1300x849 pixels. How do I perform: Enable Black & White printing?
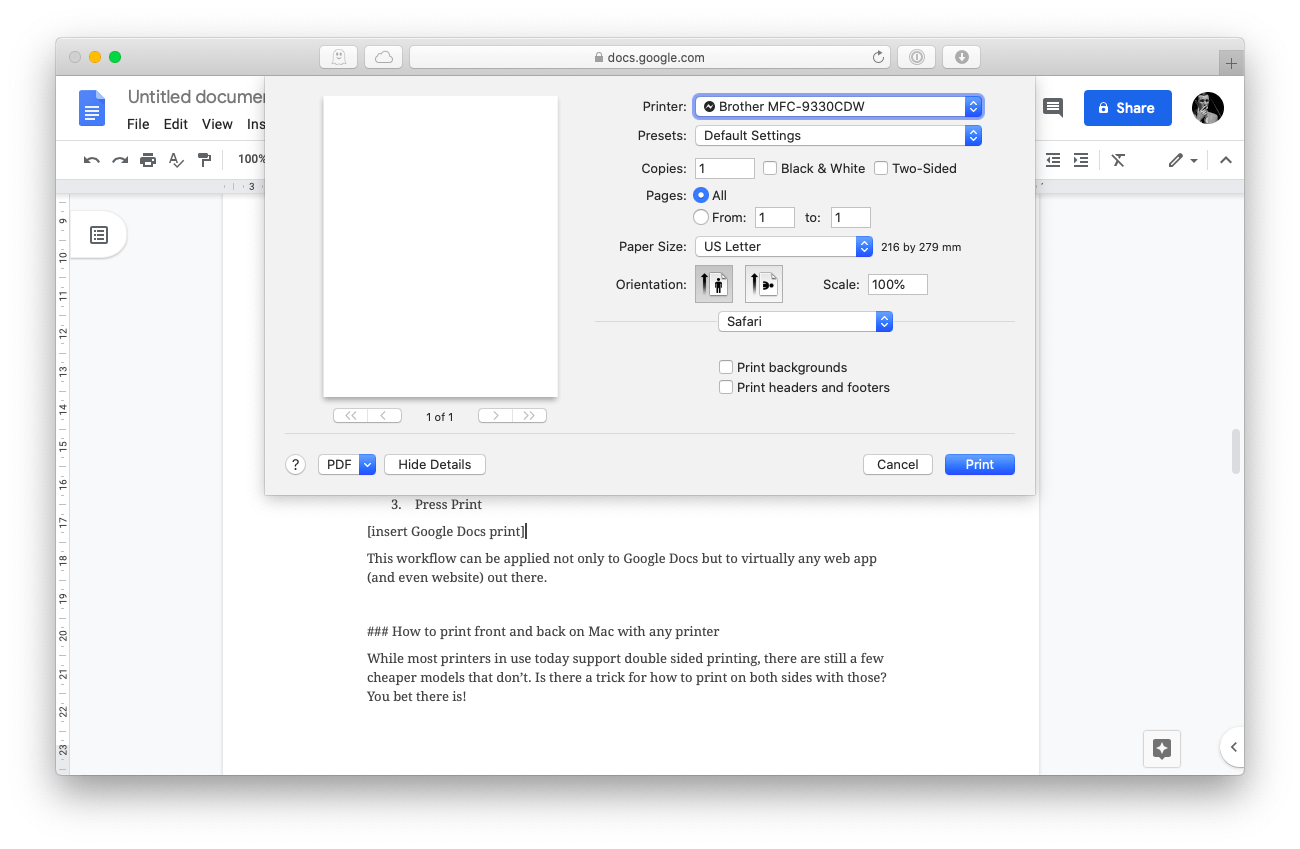coord(770,168)
